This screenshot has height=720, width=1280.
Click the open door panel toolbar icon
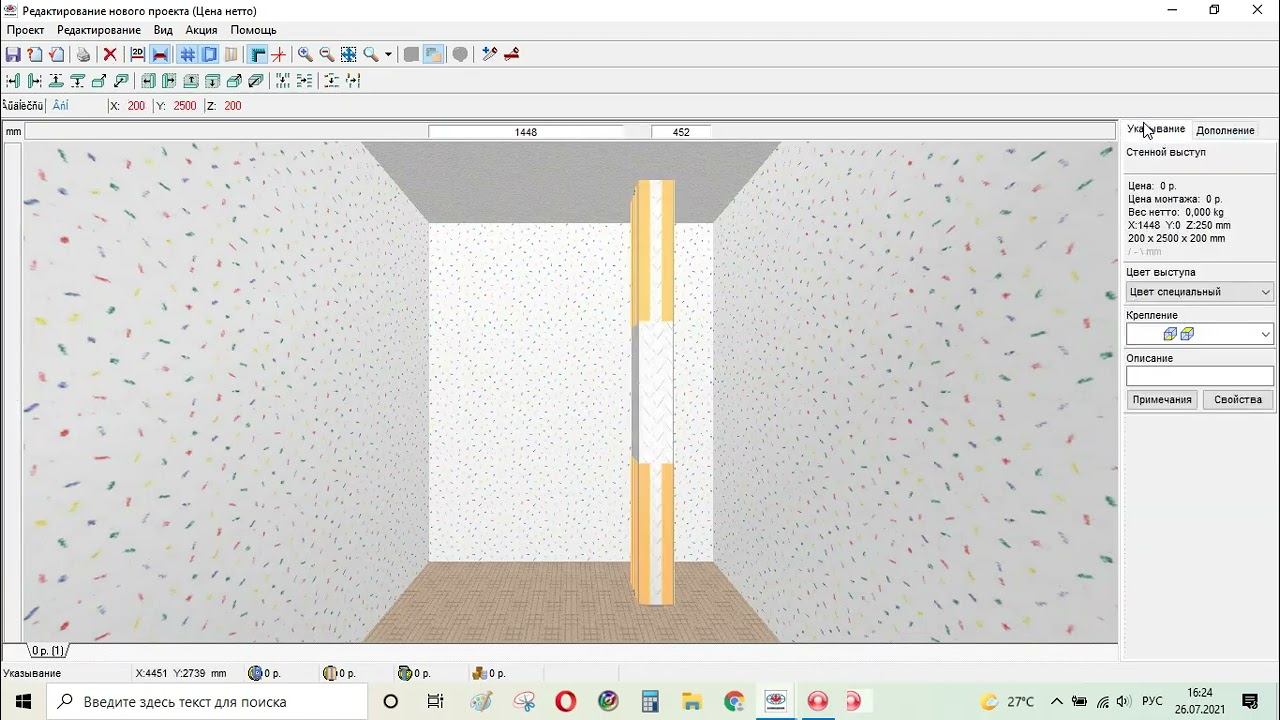click(x=231, y=54)
